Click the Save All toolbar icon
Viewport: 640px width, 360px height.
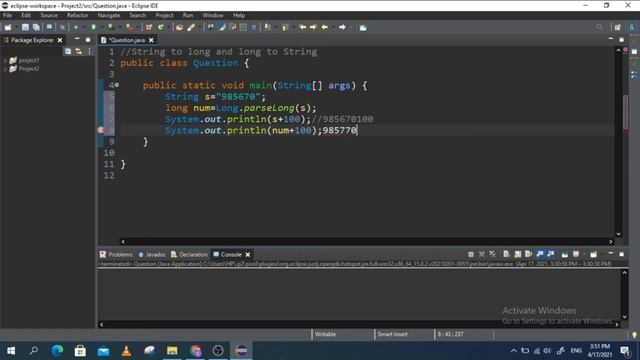(x=36, y=27)
